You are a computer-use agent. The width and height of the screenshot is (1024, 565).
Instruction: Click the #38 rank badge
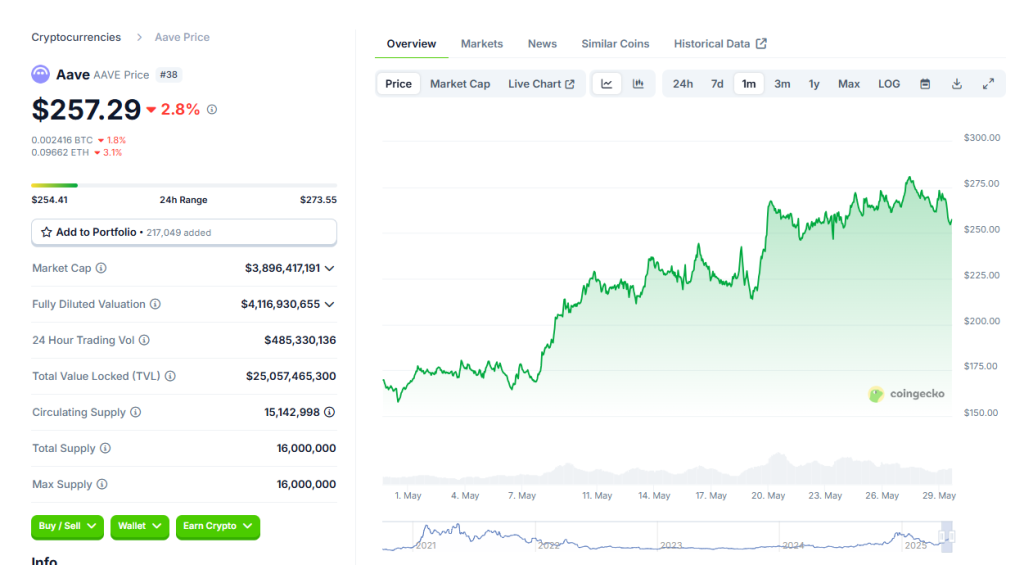pyautogui.click(x=168, y=74)
